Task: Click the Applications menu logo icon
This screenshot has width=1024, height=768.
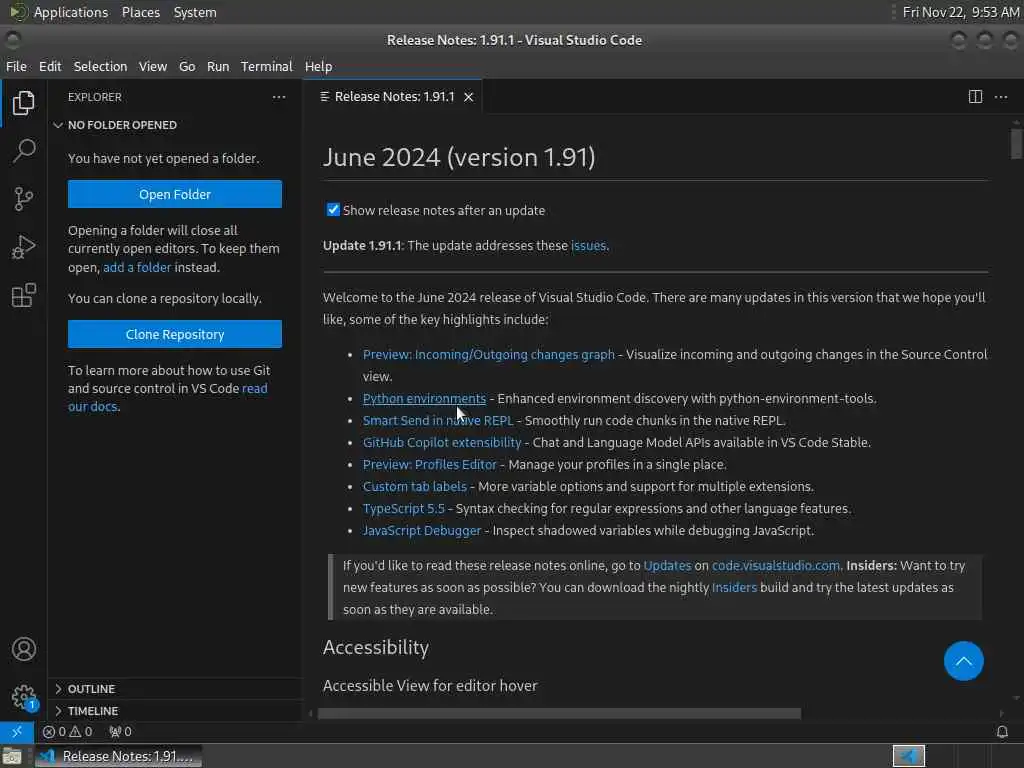Action: (x=18, y=12)
